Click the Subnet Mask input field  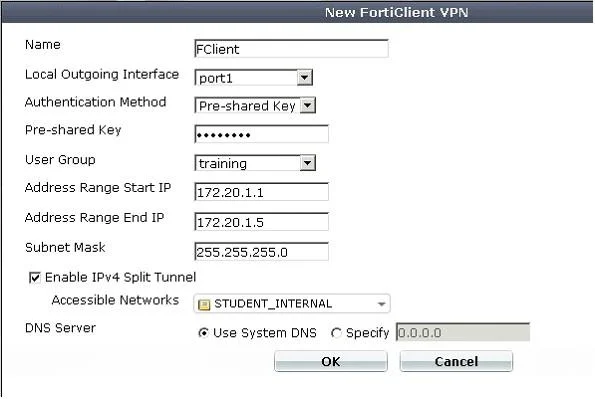coord(261,252)
